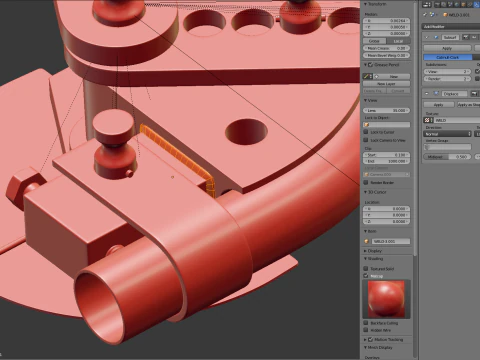Click the grease pencil New button
Screen dimensions: 480x360
[392, 76]
